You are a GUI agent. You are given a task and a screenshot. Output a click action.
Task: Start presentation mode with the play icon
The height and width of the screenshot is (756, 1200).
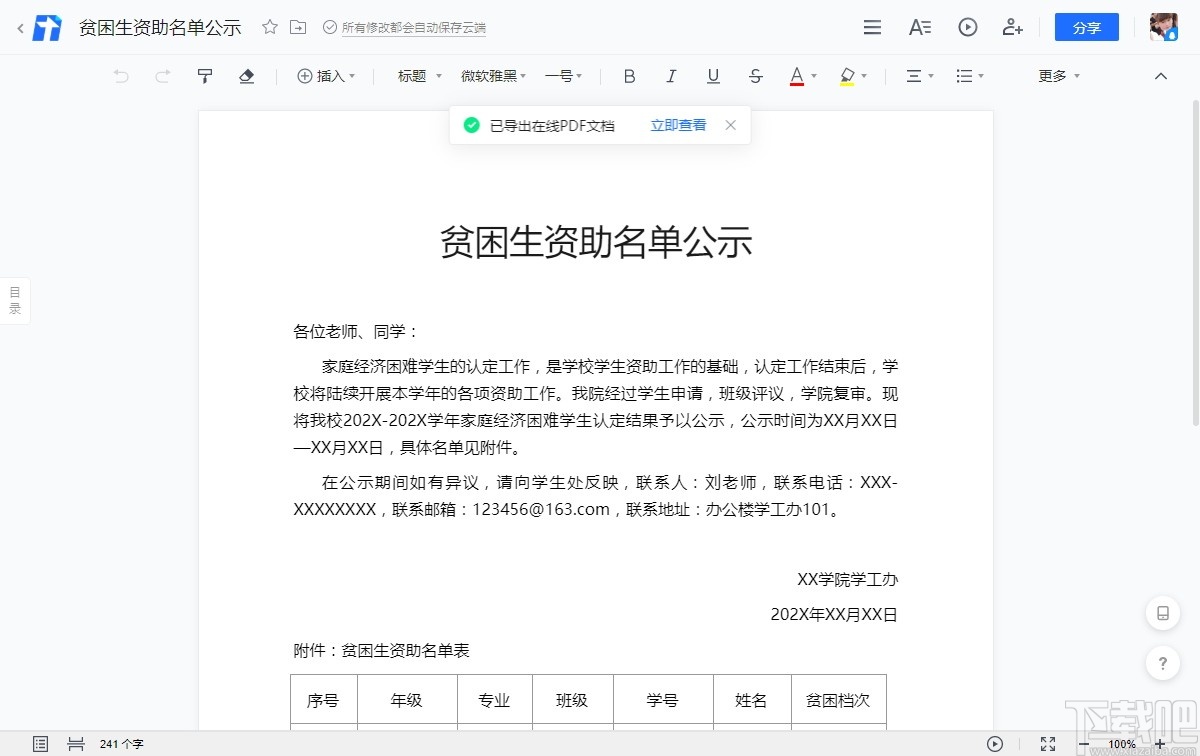pyautogui.click(x=967, y=27)
